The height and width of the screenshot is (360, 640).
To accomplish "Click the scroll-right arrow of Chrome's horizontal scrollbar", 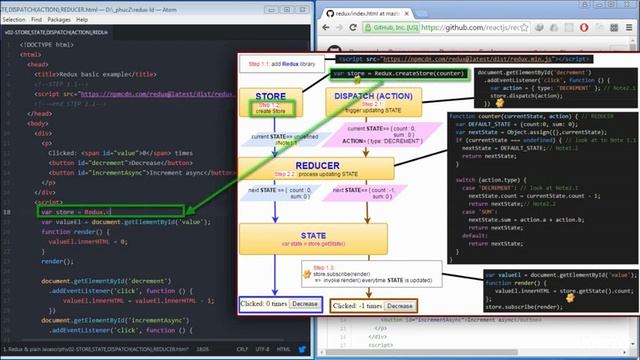I will click(625, 352).
